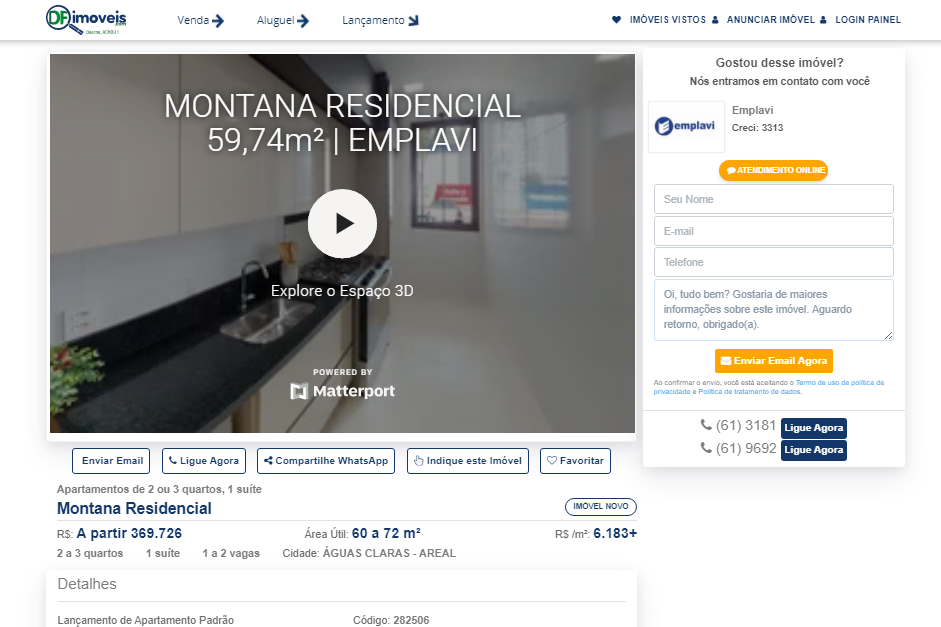Open the Venda arrow menu

[x=200, y=20]
